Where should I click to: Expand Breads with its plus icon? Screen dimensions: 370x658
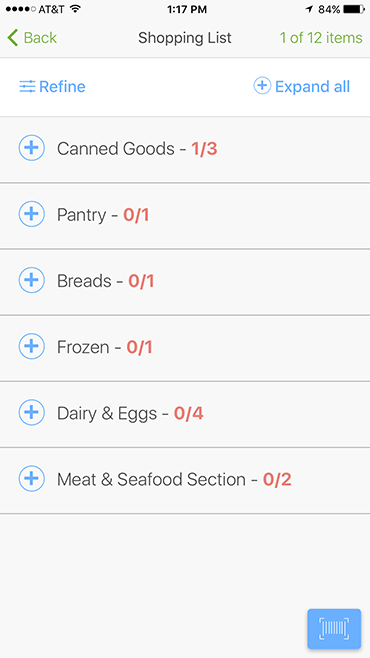(x=31, y=280)
